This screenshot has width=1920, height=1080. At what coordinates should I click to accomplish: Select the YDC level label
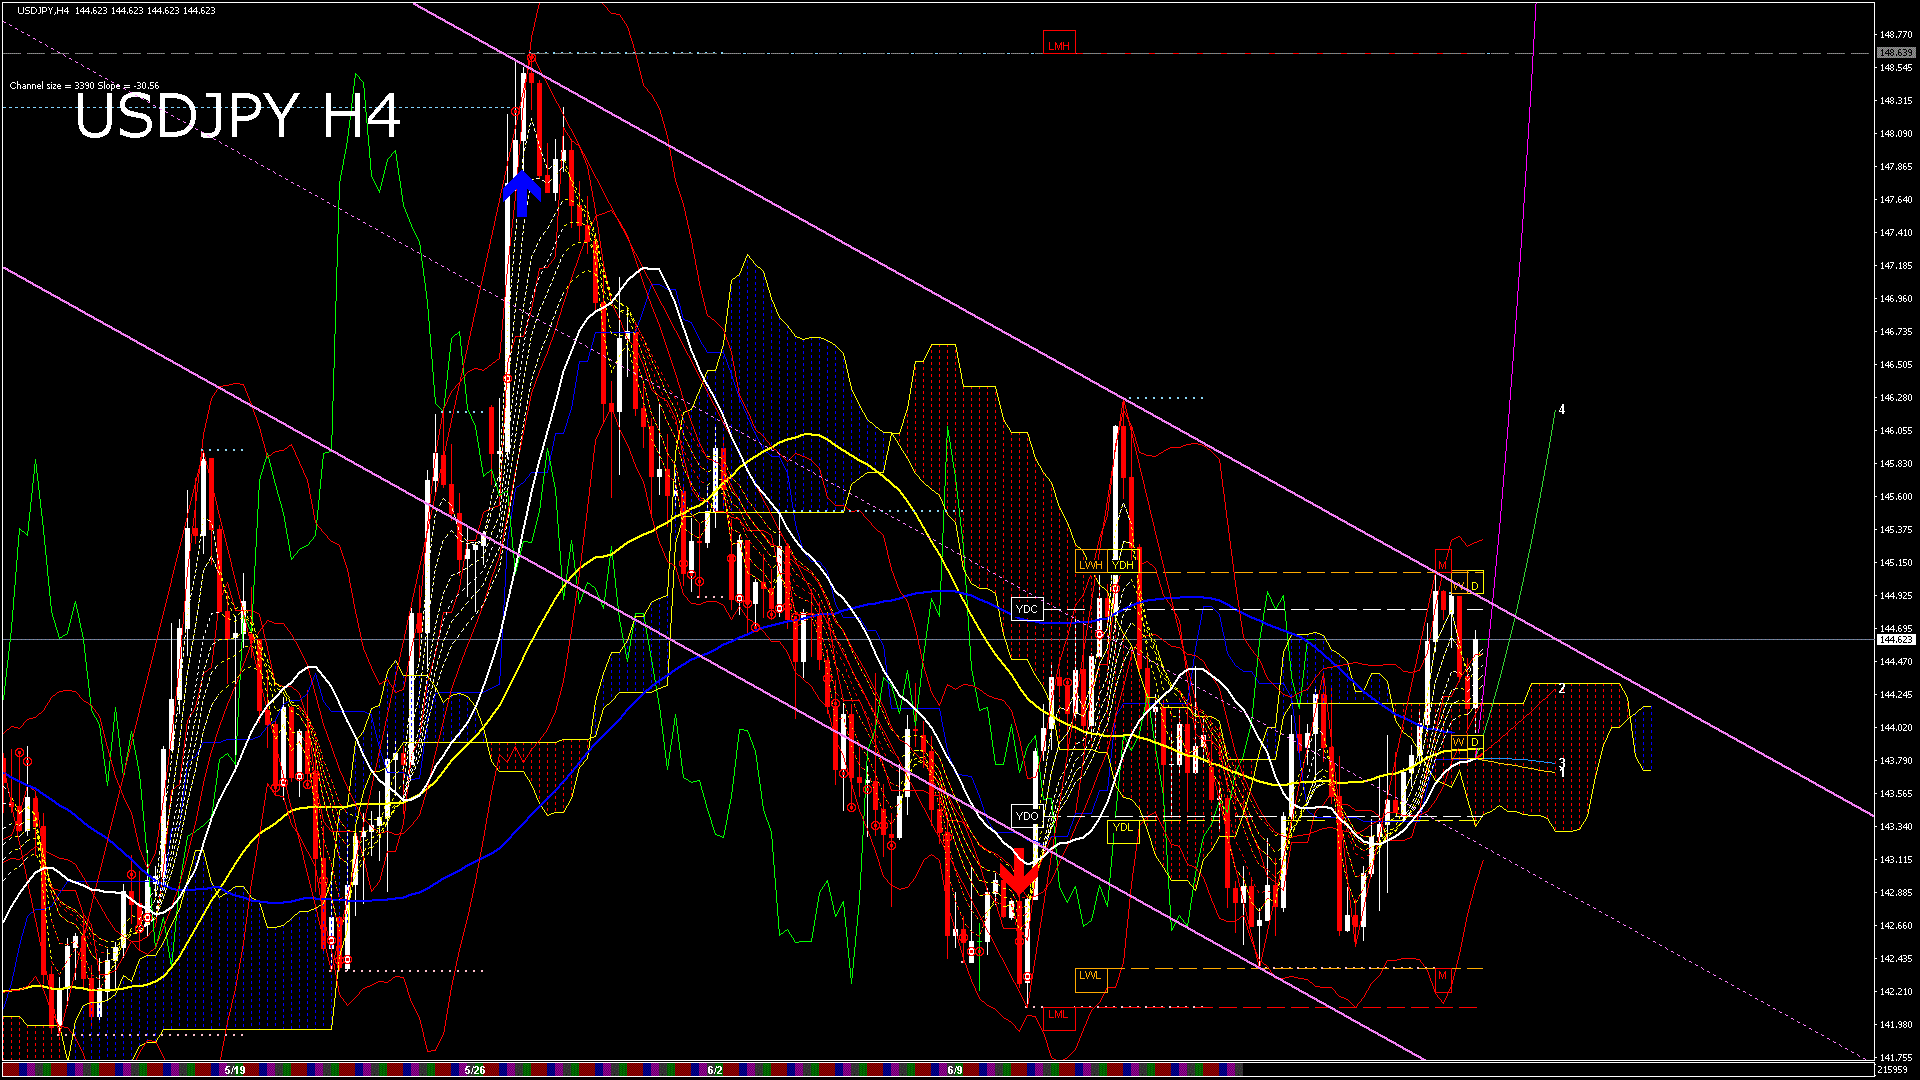coord(1027,609)
